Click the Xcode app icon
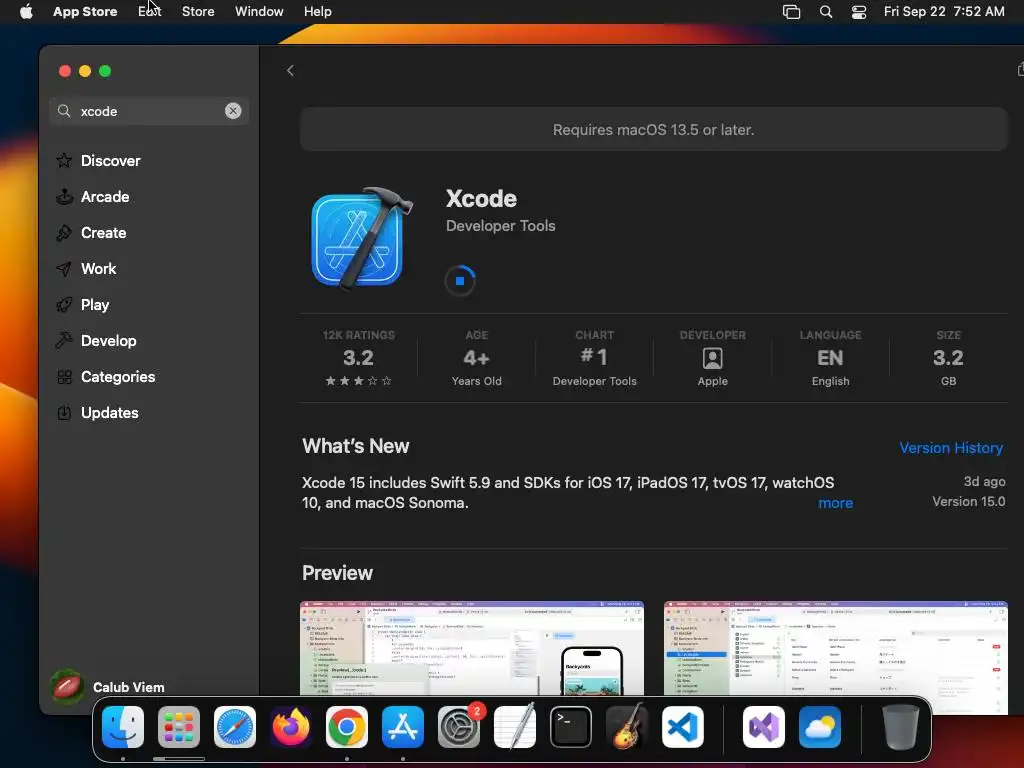Viewport: 1024px width, 768px height. (x=361, y=239)
